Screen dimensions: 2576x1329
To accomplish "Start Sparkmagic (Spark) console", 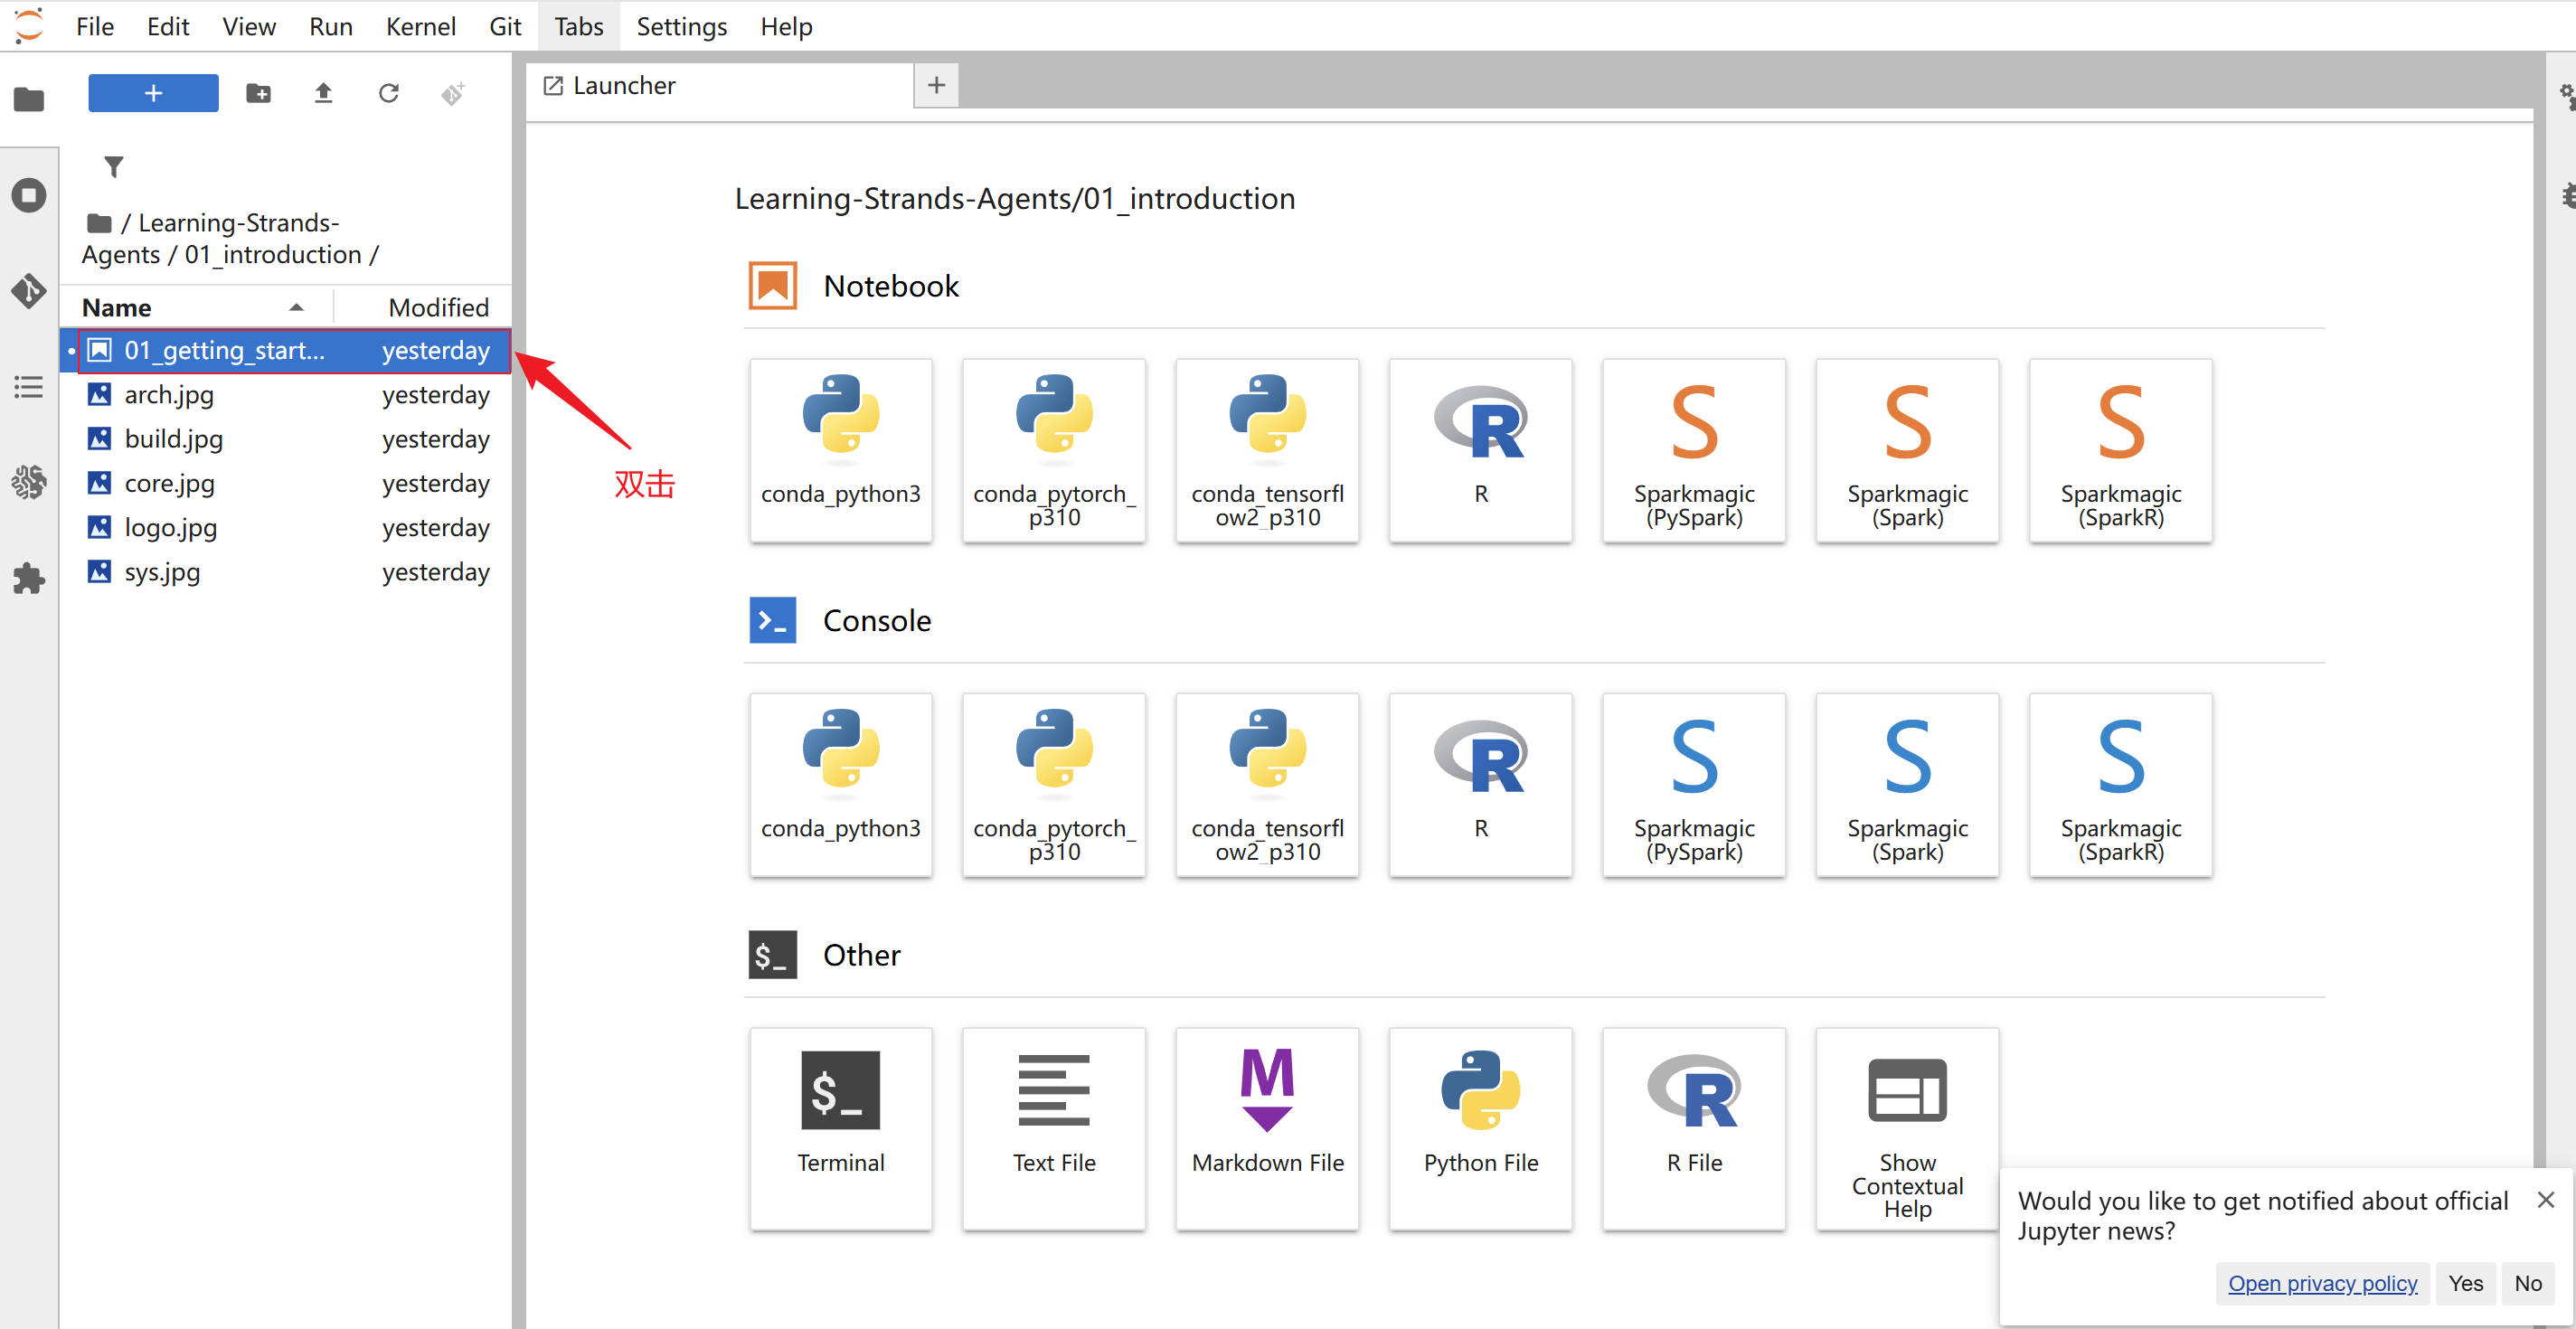I will (x=1907, y=785).
